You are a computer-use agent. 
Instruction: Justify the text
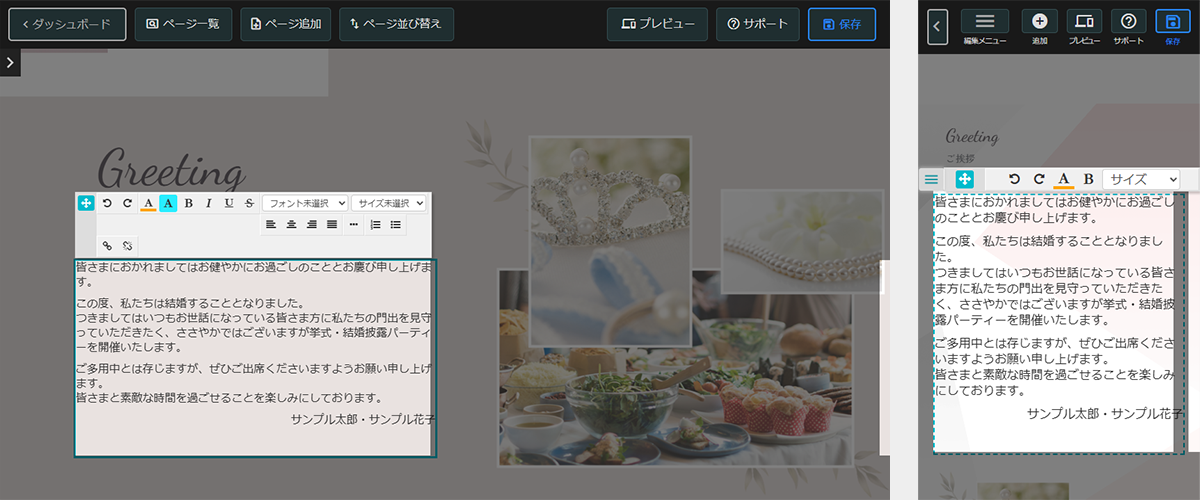click(332, 225)
